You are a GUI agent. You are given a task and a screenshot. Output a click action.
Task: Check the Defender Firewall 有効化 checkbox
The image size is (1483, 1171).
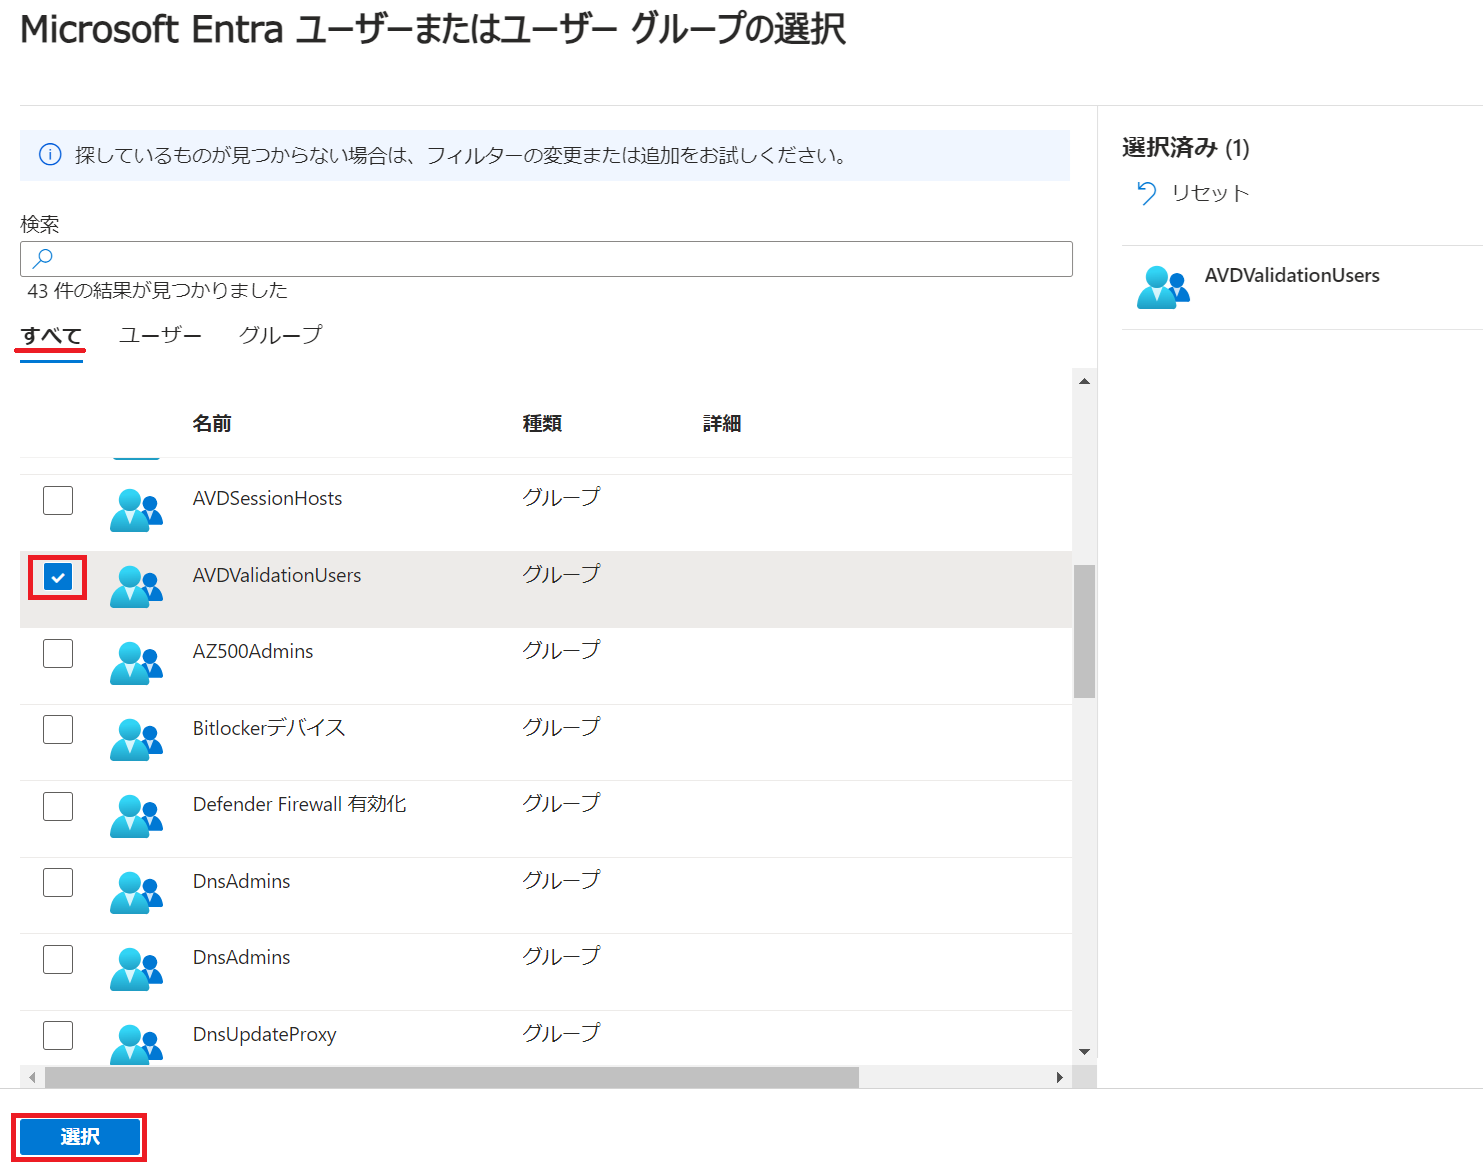[58, 806]
